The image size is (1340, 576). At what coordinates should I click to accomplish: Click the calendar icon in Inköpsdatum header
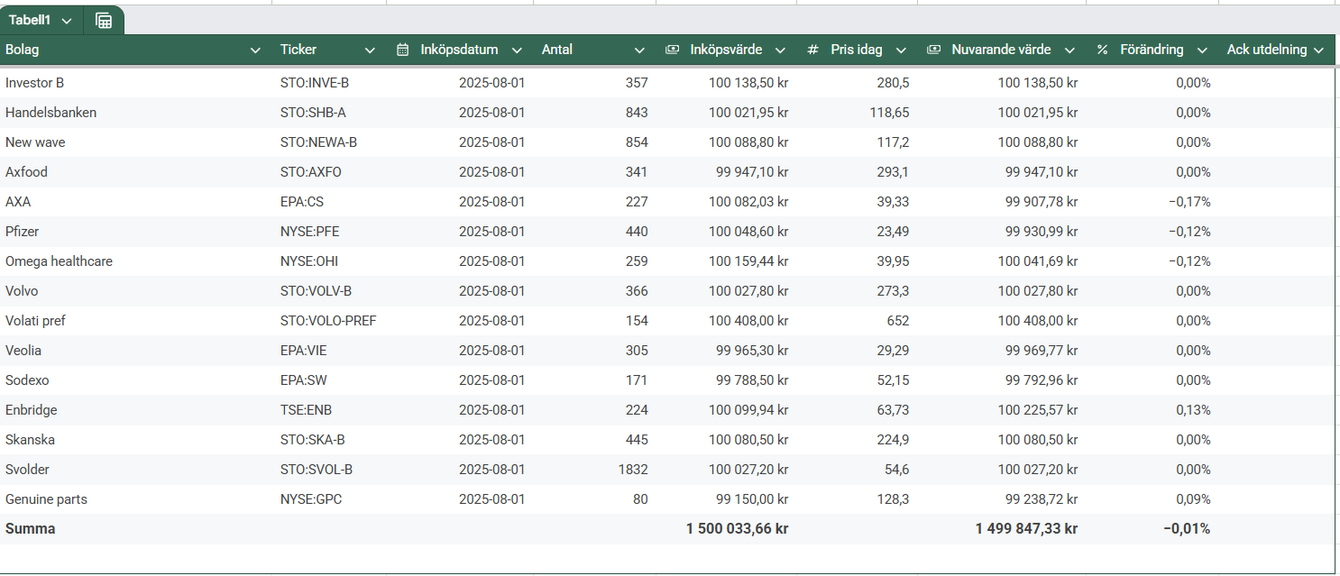click(x=403, y=50)
